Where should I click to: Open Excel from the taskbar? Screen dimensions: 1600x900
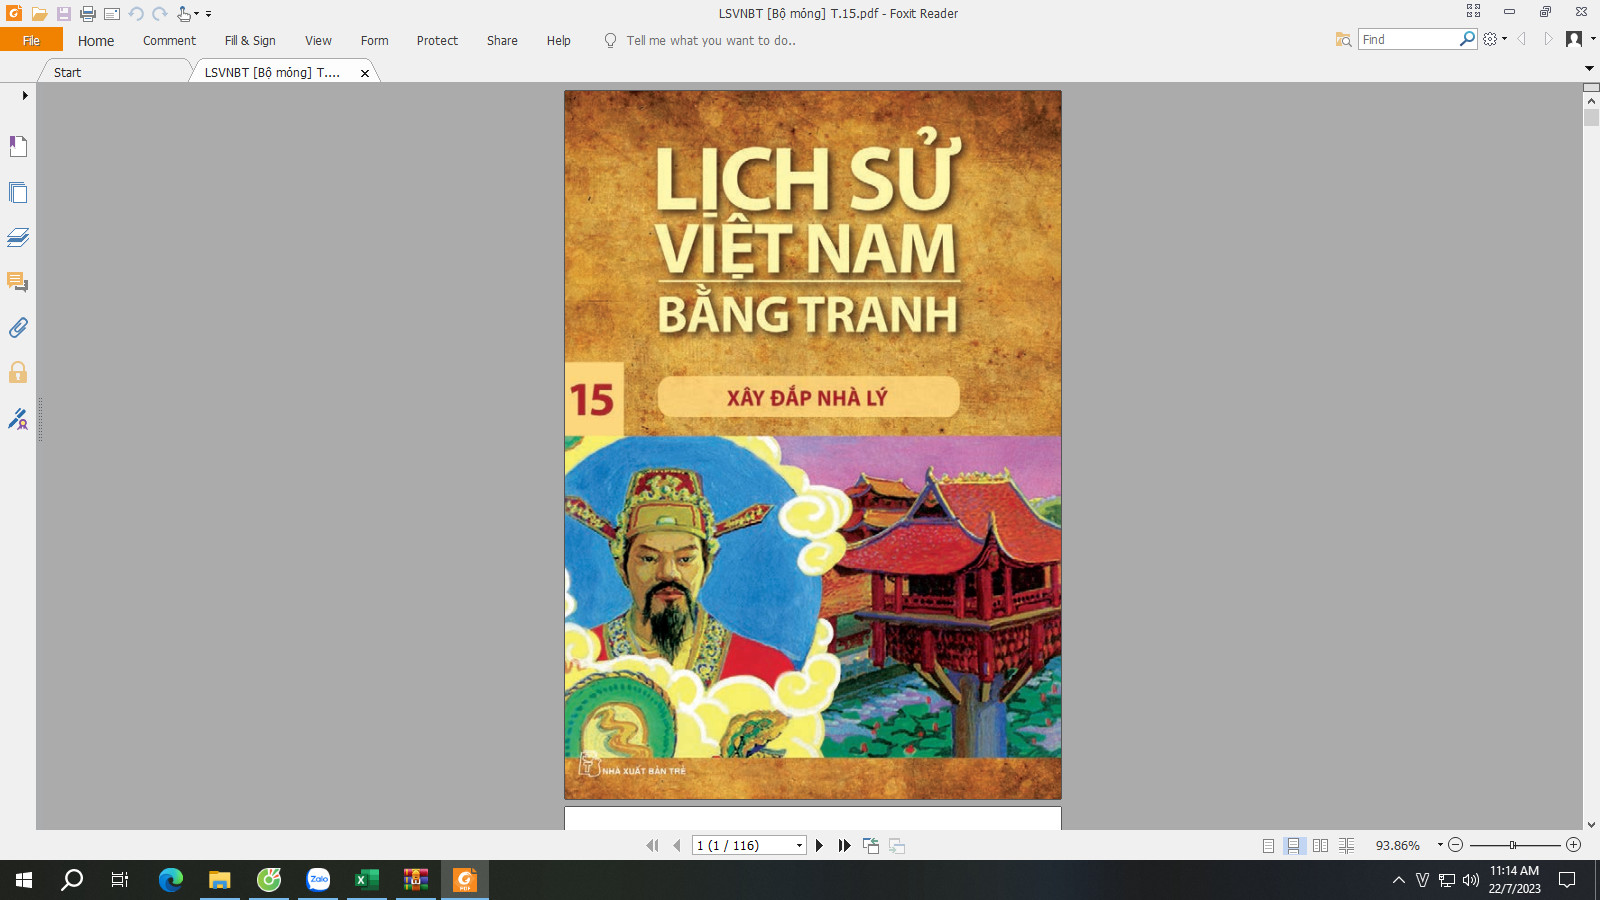tap(367, 880)
